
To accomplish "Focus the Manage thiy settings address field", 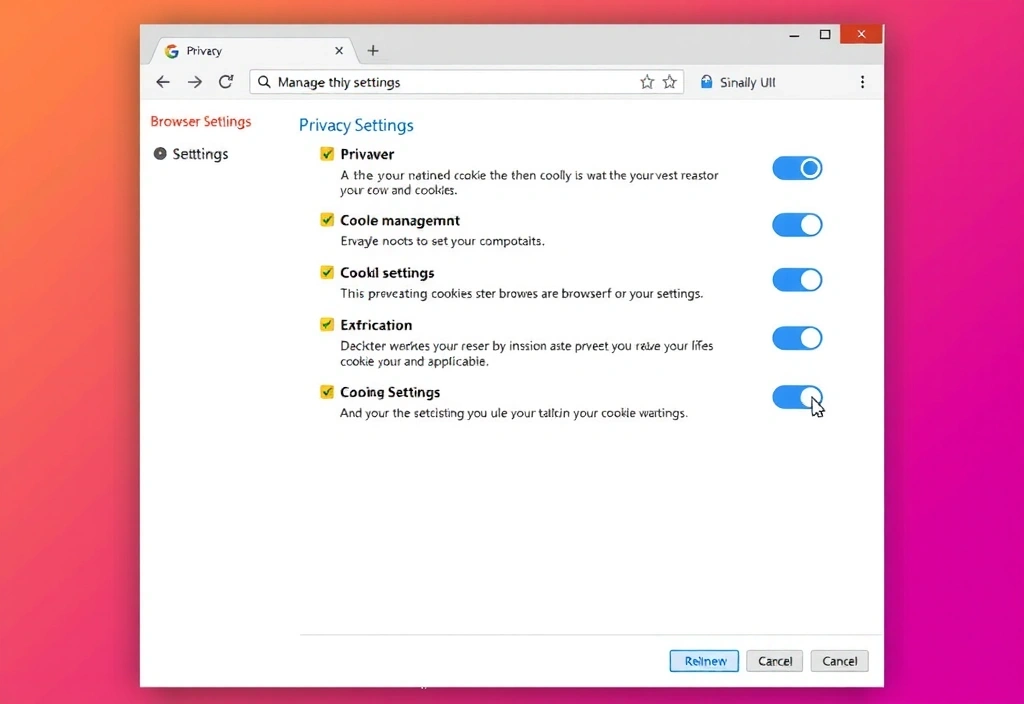I will pos(450,82).
